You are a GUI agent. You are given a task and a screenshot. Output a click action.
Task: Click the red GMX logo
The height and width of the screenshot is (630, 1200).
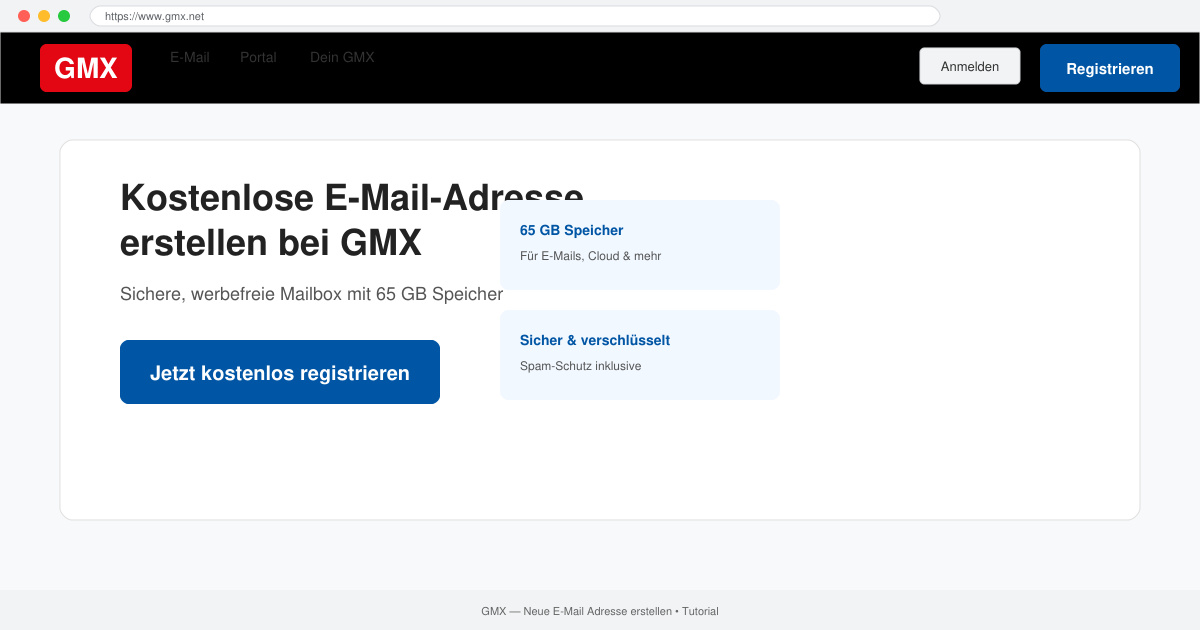coord(86,68)
